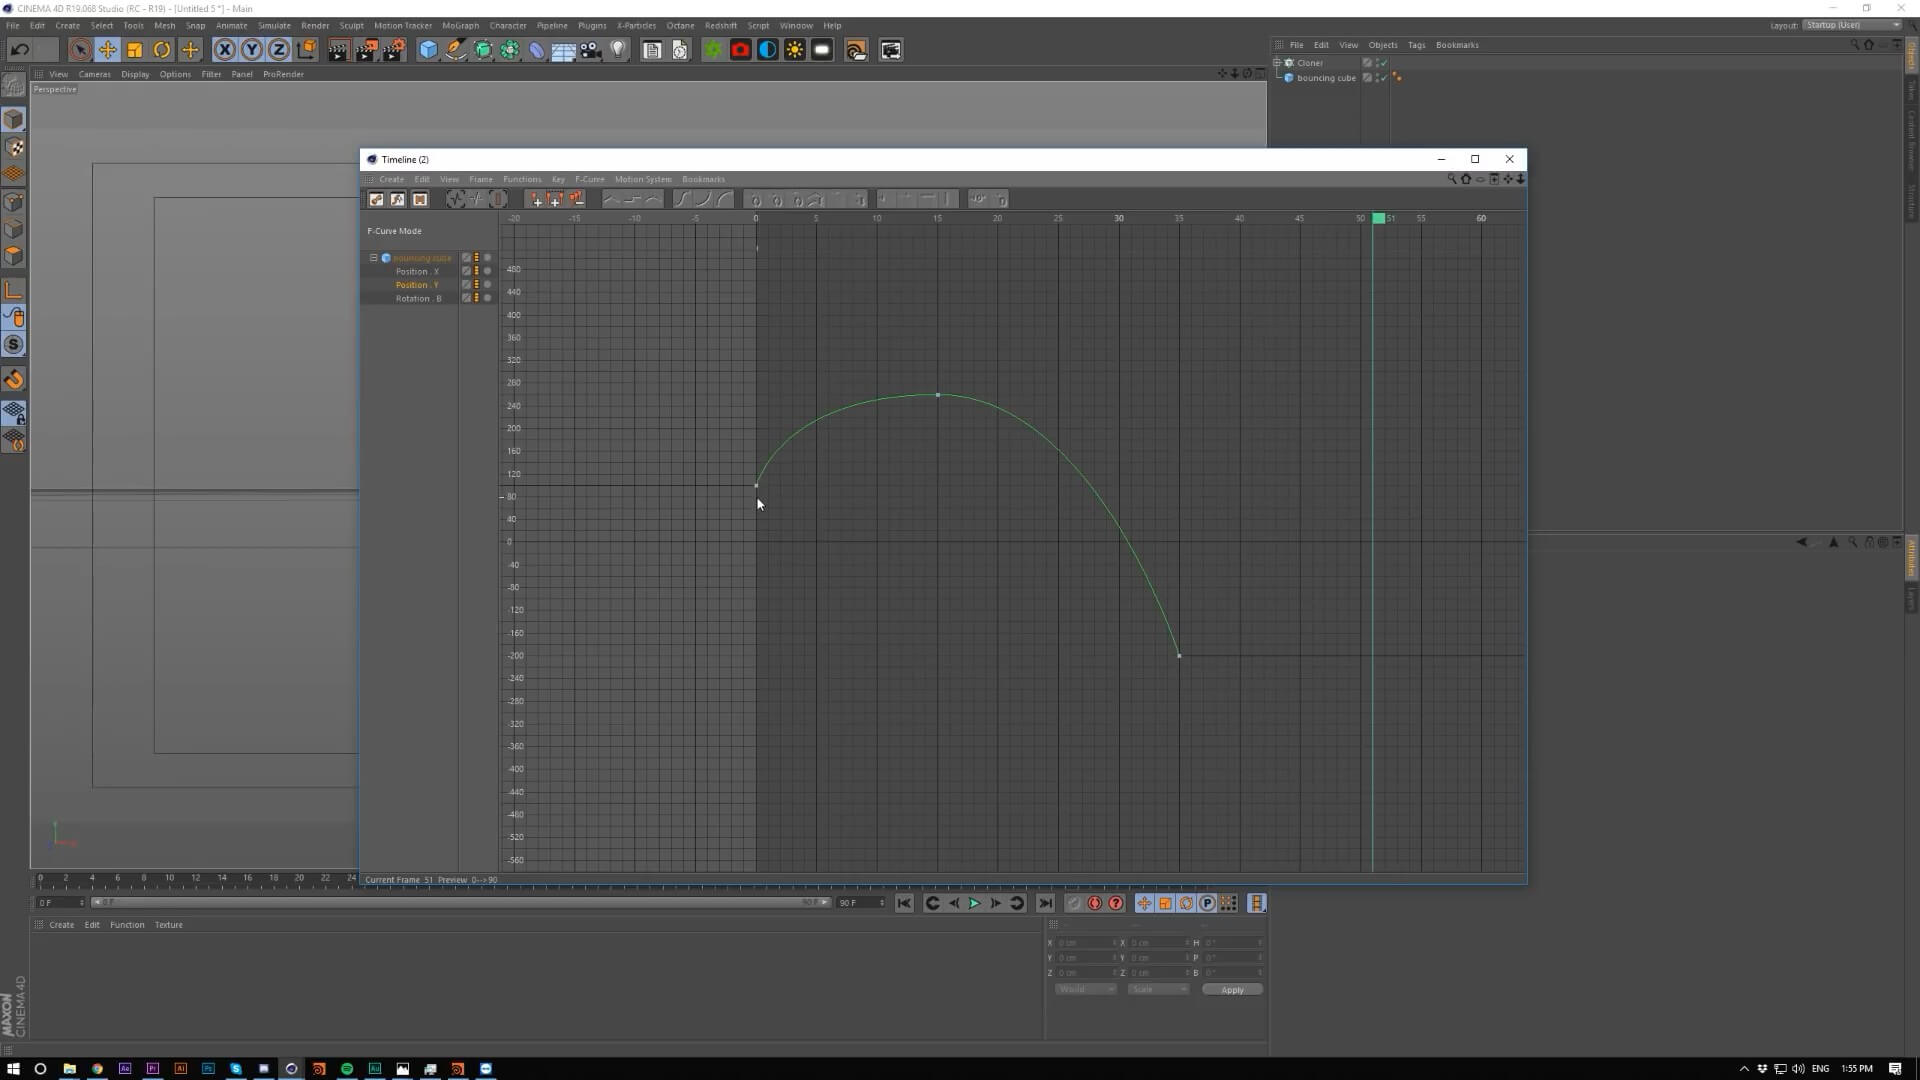This screenshot has height=1080, width=1920.
Task: Open the MoGraph menu
Action: point(460,26)
